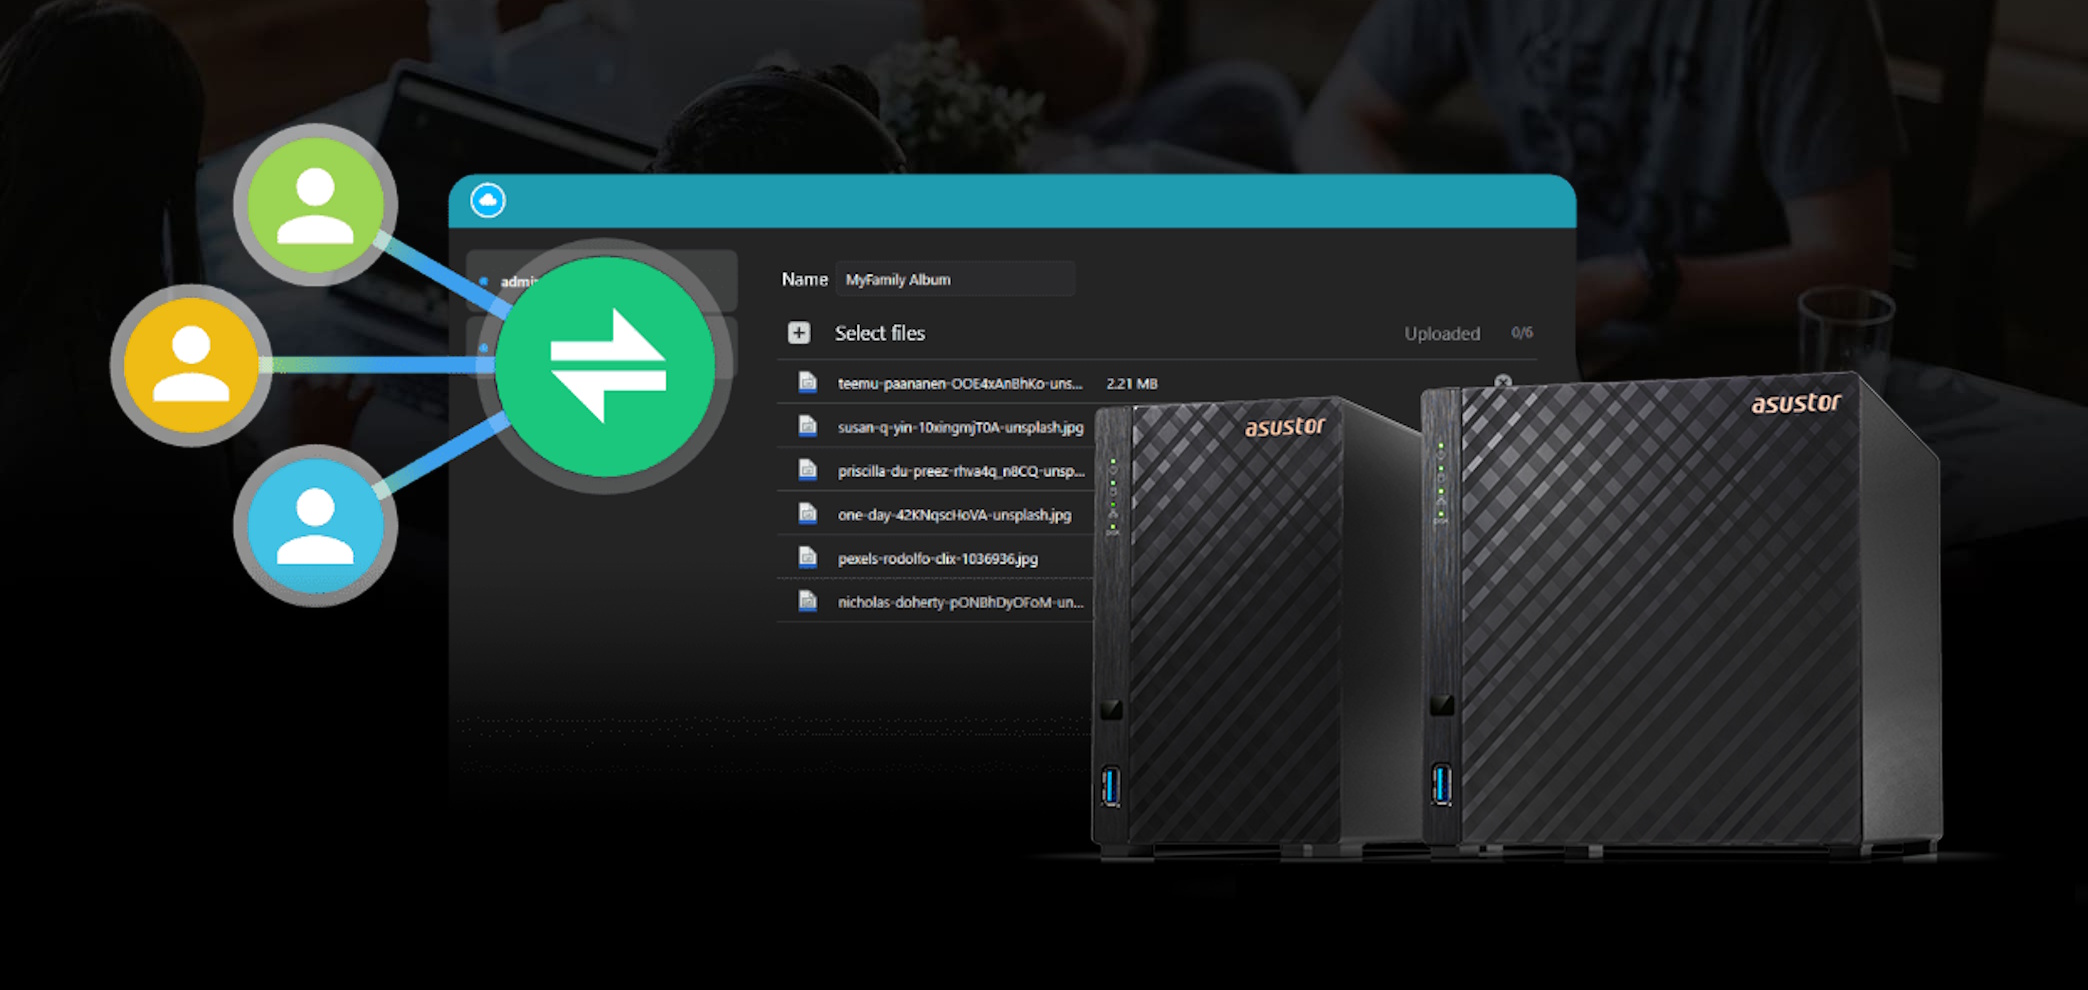
Task: Click the plus icon beside Select files
Action: tap(799, 333)
